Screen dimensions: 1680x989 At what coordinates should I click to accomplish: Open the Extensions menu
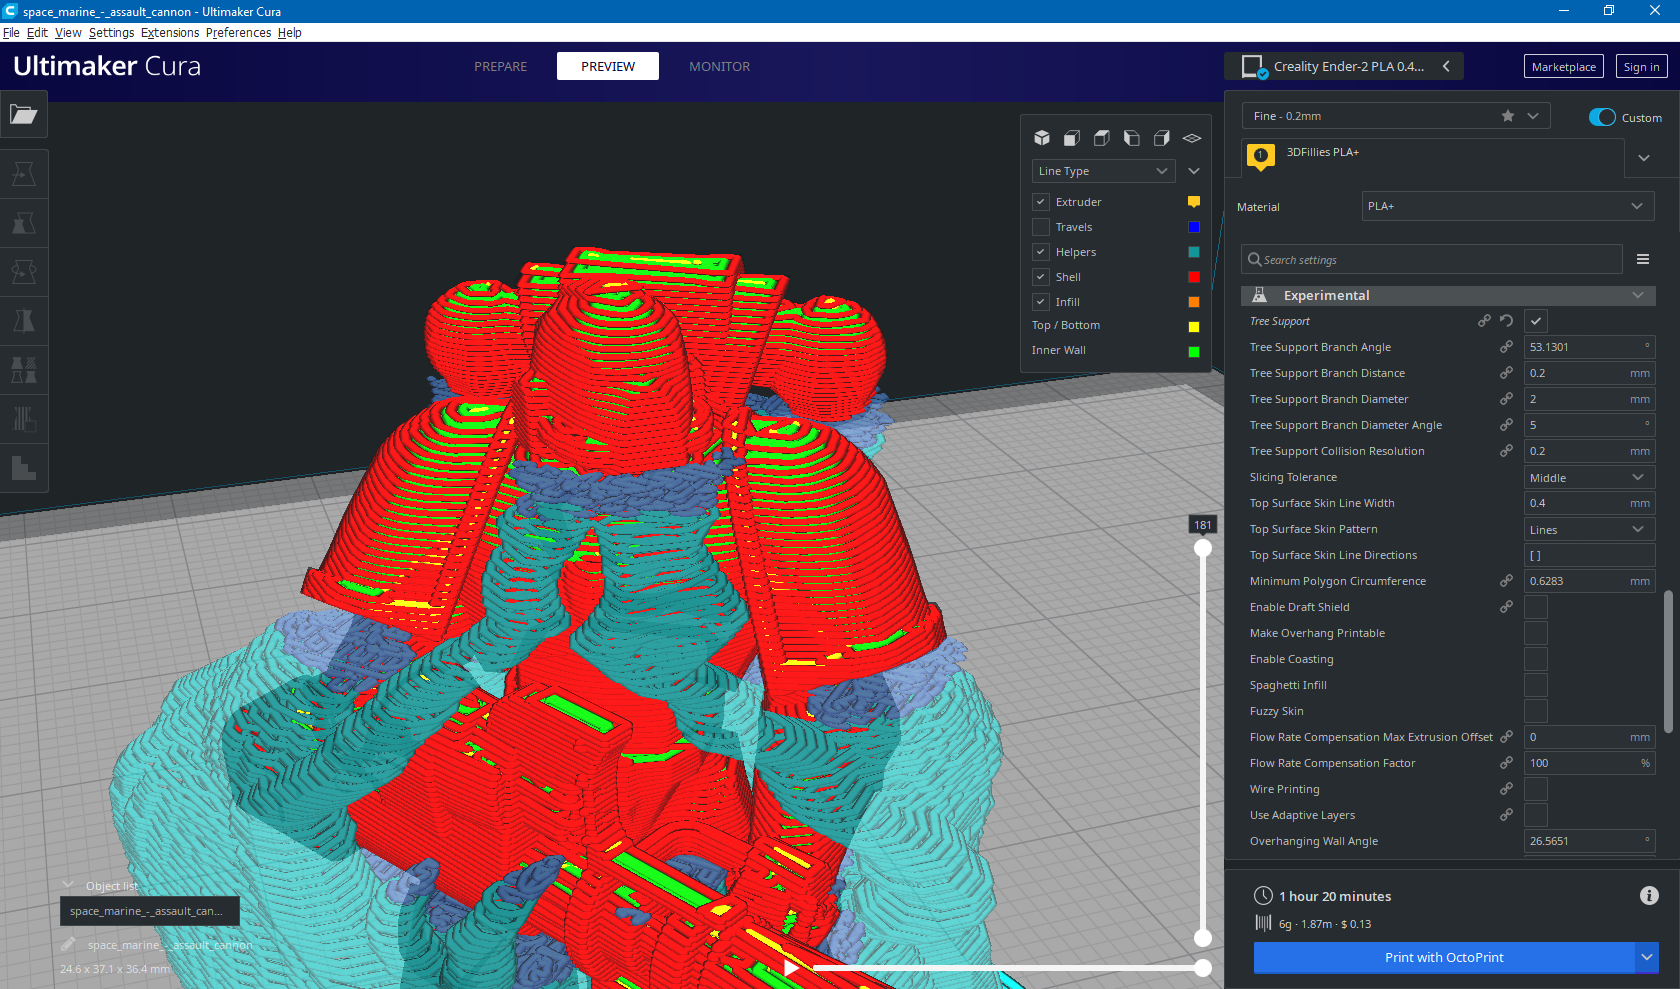coord(170,33)
